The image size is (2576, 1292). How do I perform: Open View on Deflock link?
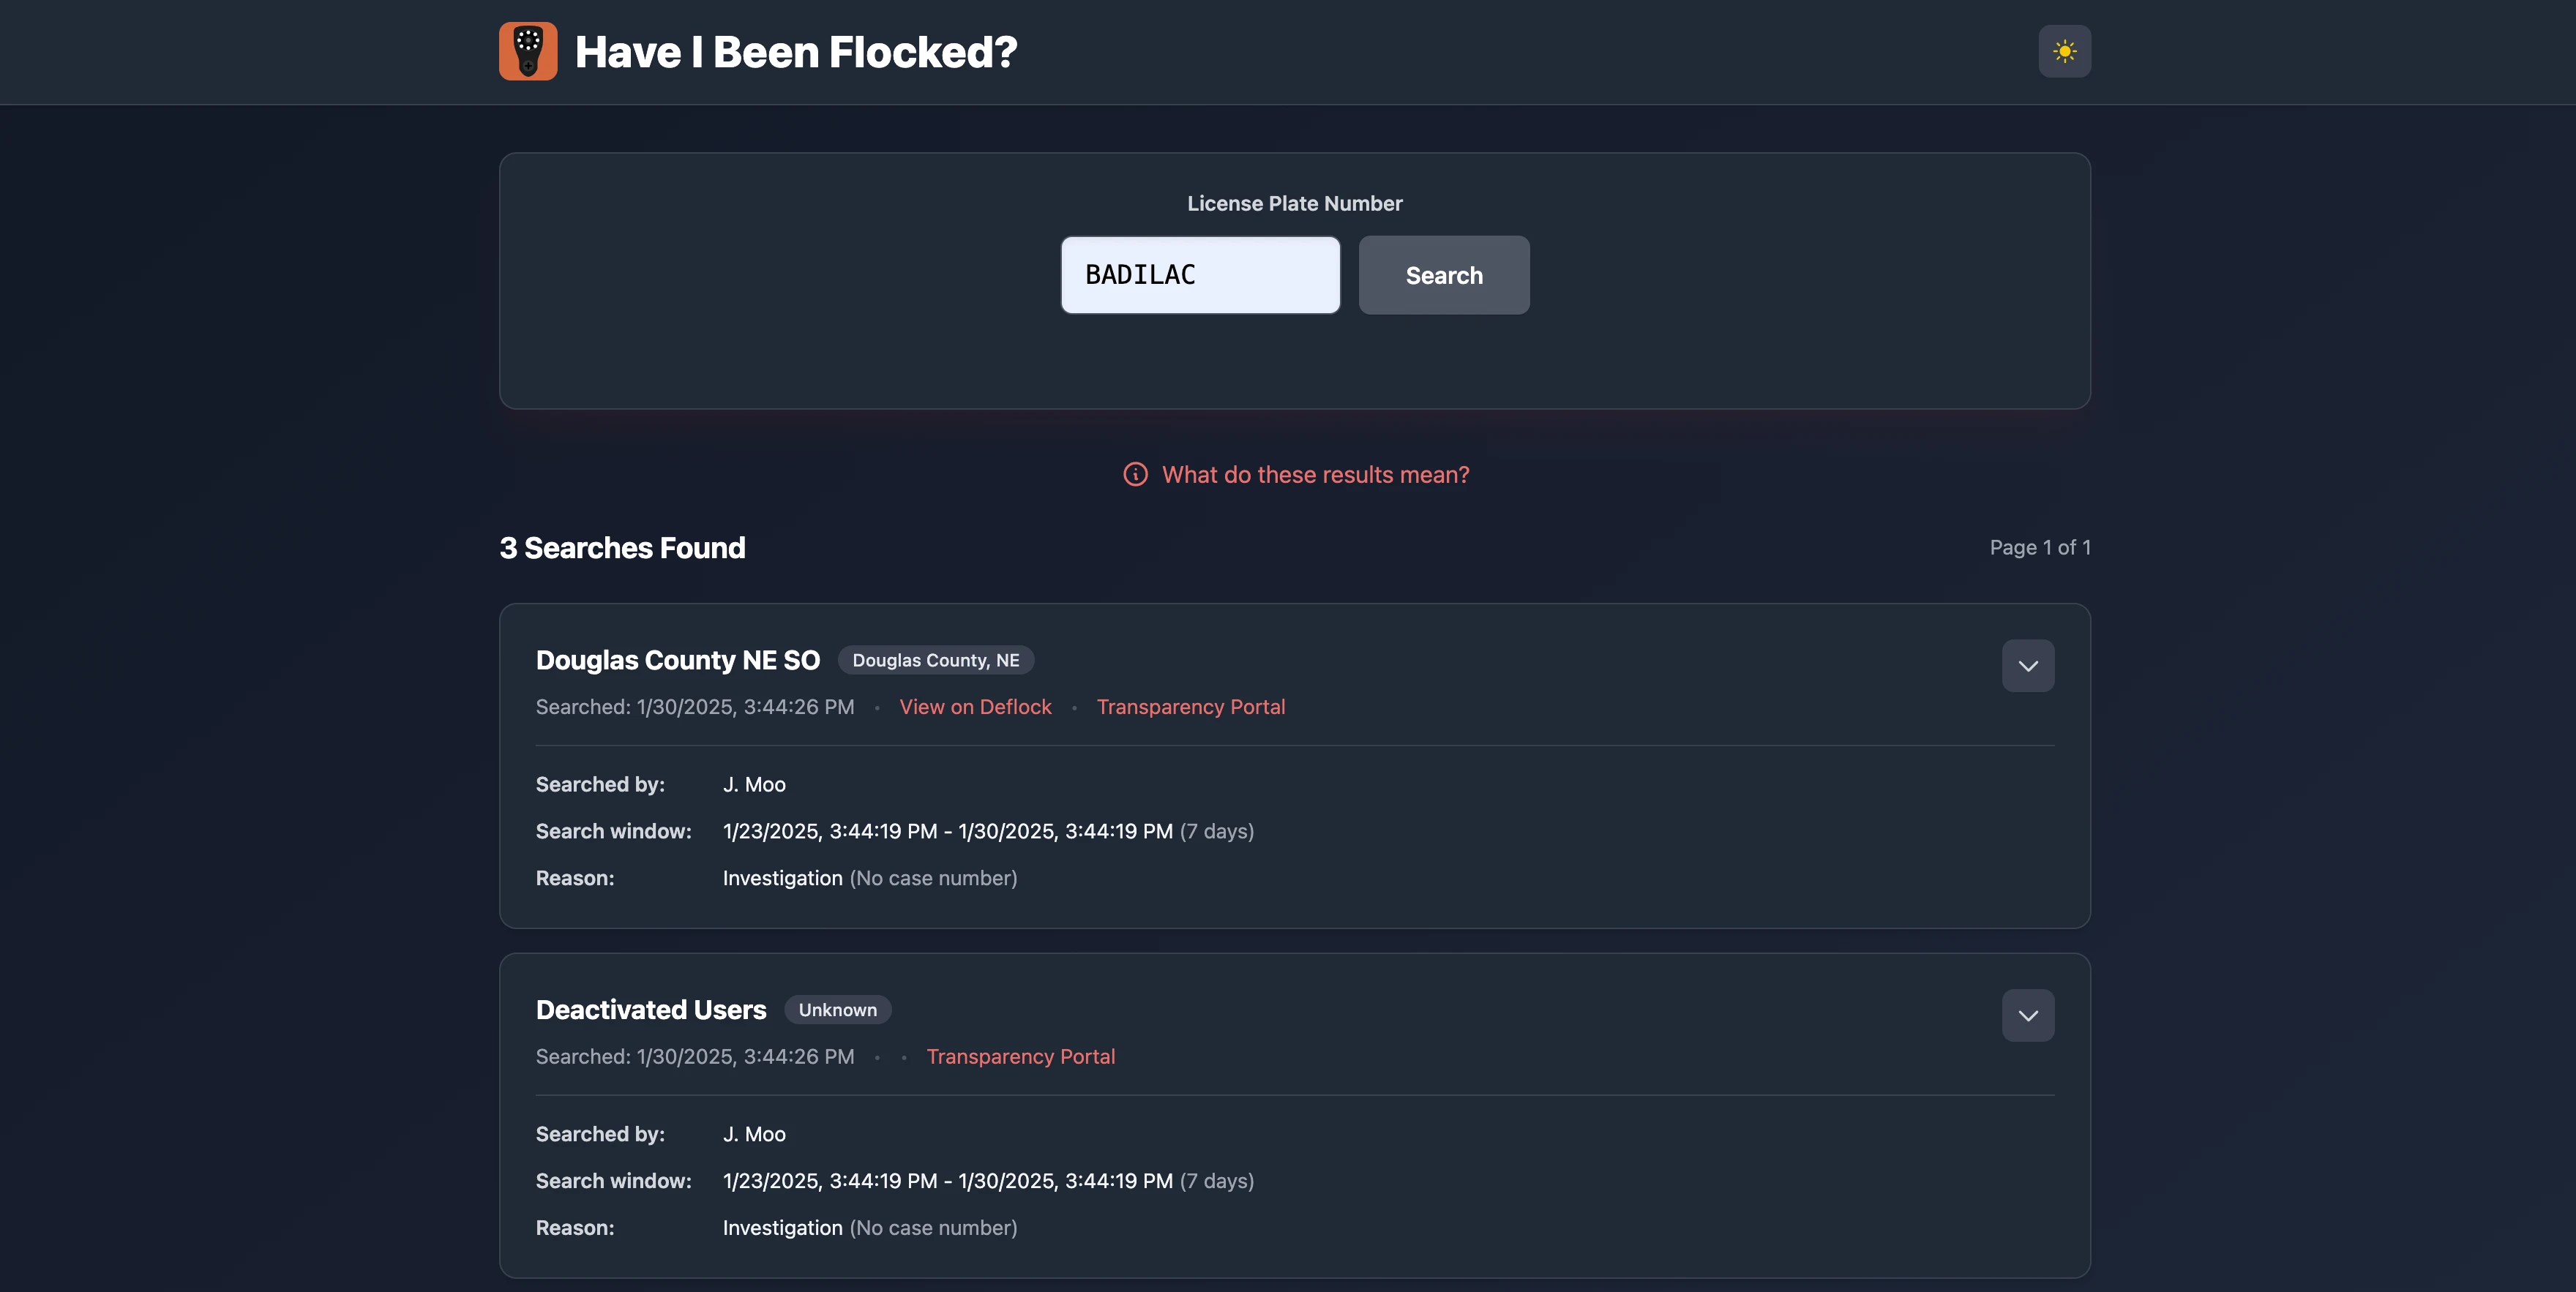(975, 707)
